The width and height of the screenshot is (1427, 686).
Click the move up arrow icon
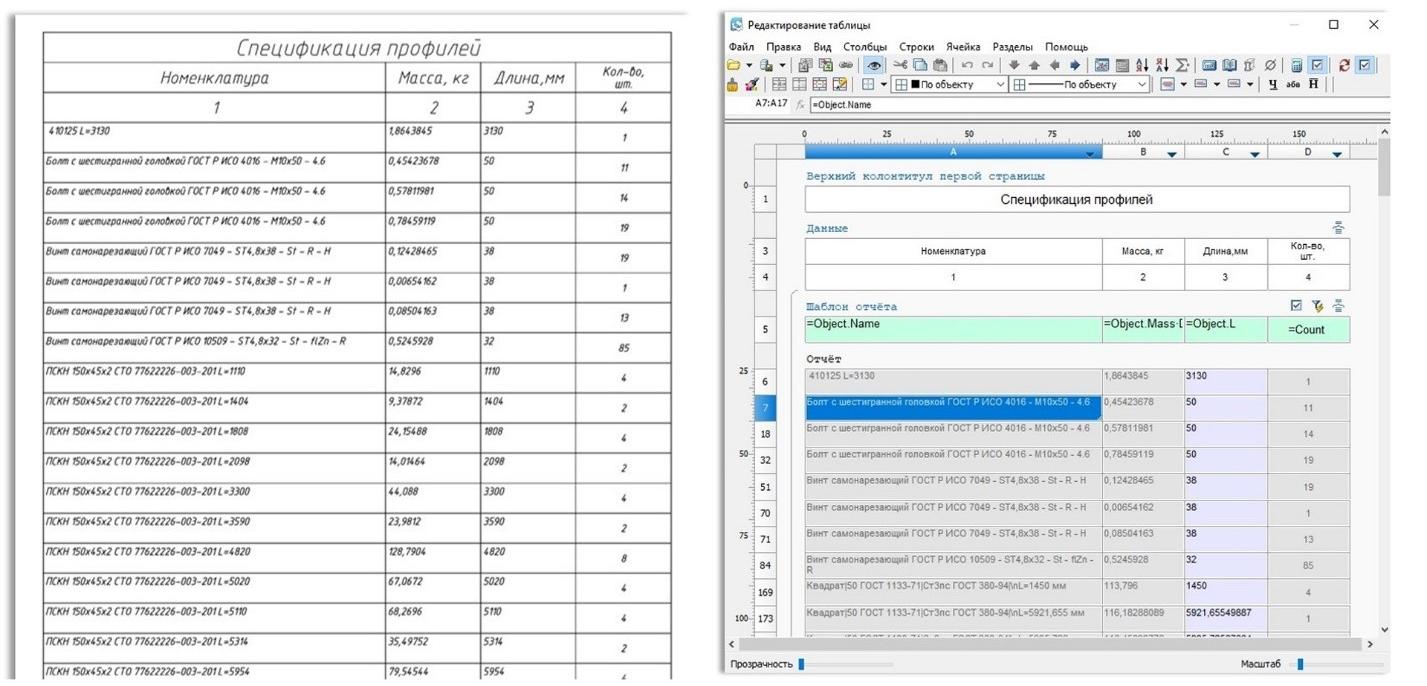(x=1033, y=65)
